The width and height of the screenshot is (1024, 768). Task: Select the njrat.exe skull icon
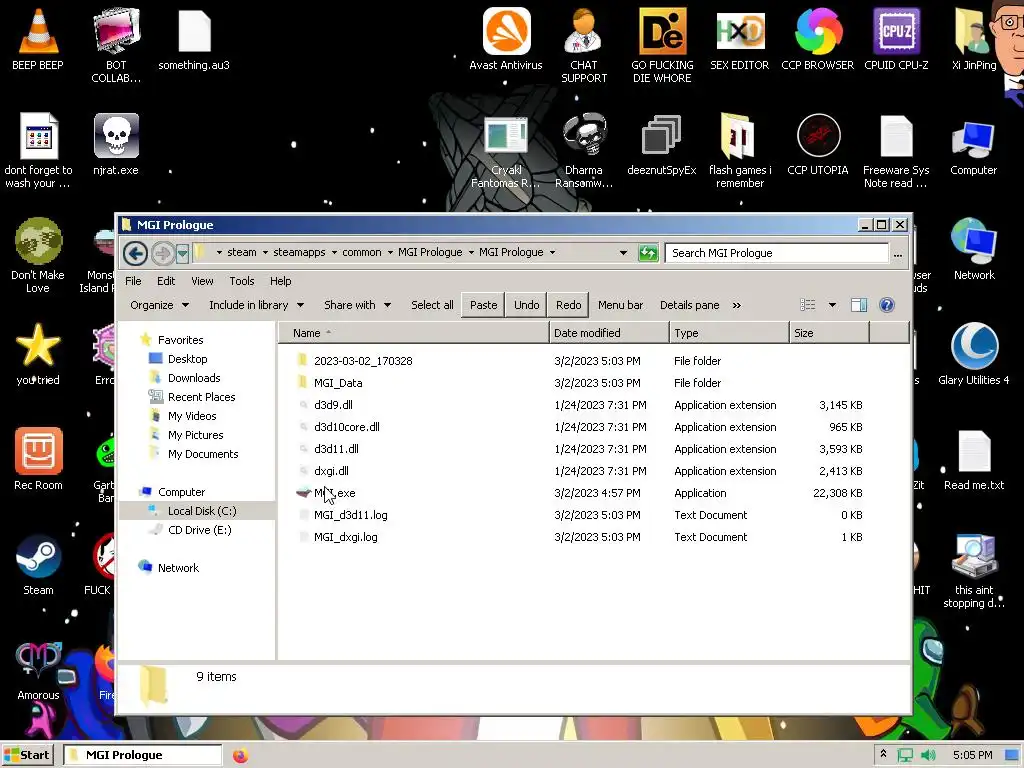coord(116,144)
